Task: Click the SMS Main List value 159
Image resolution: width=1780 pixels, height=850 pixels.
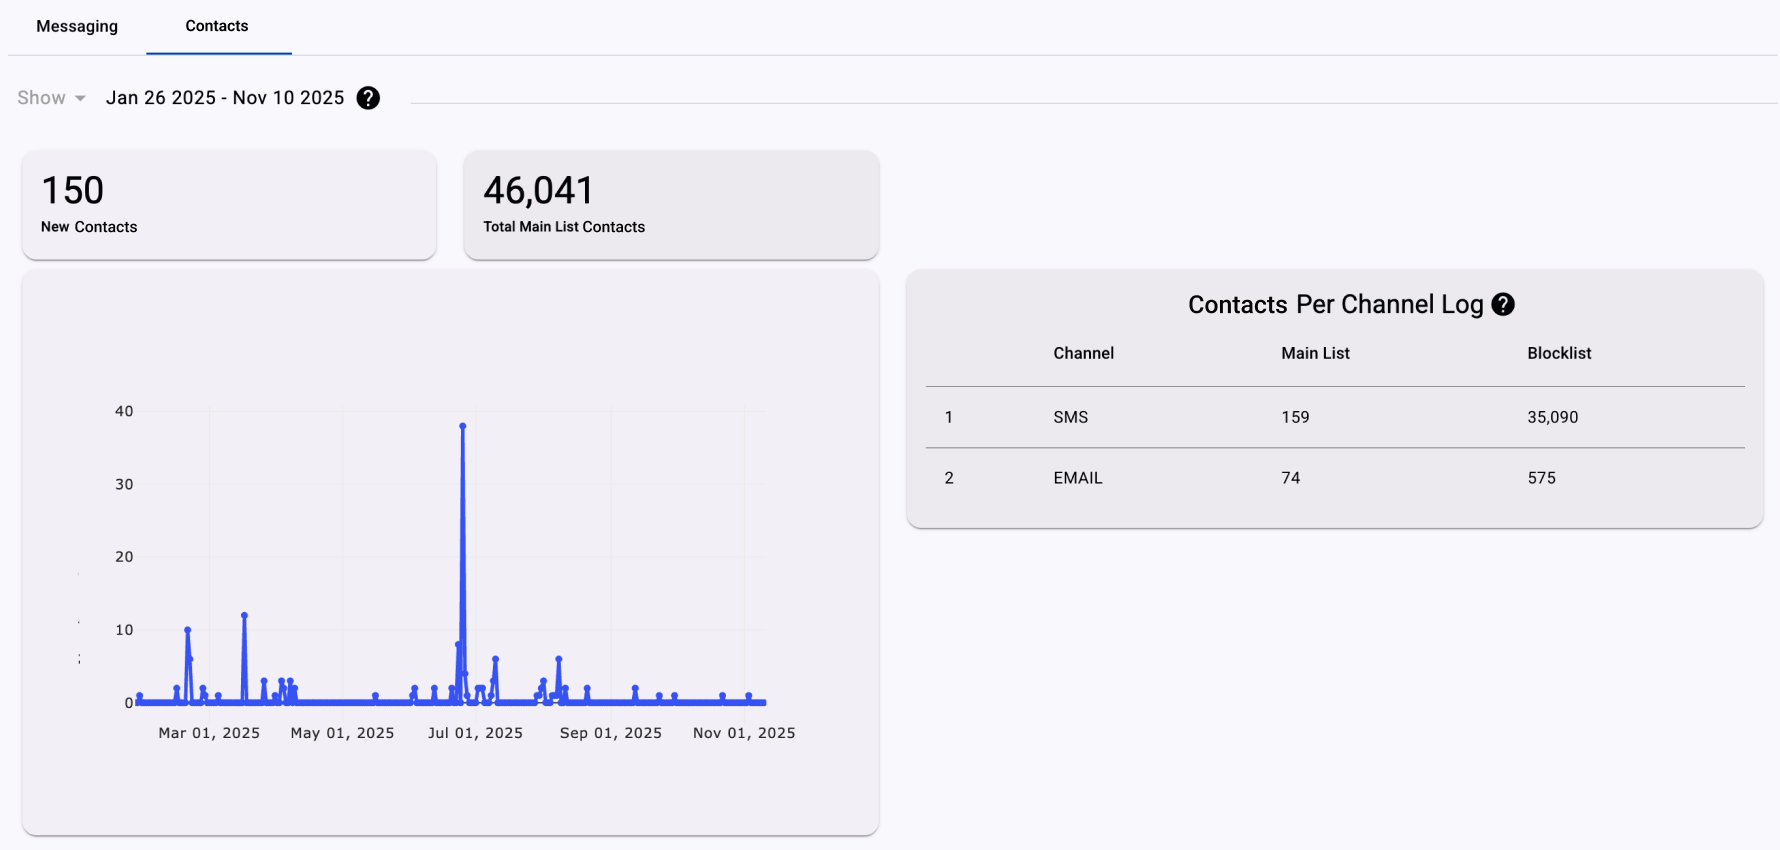Action: 1295,417
